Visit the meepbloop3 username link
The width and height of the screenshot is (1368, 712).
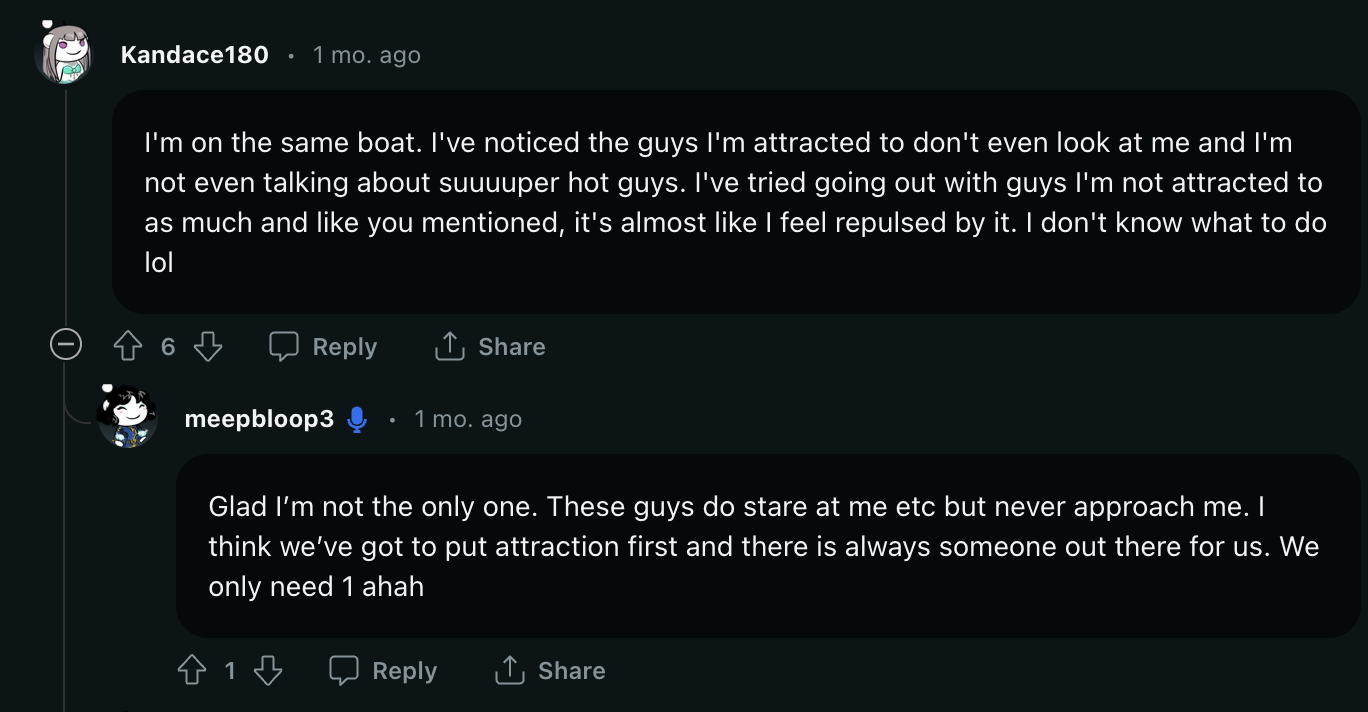259,419
